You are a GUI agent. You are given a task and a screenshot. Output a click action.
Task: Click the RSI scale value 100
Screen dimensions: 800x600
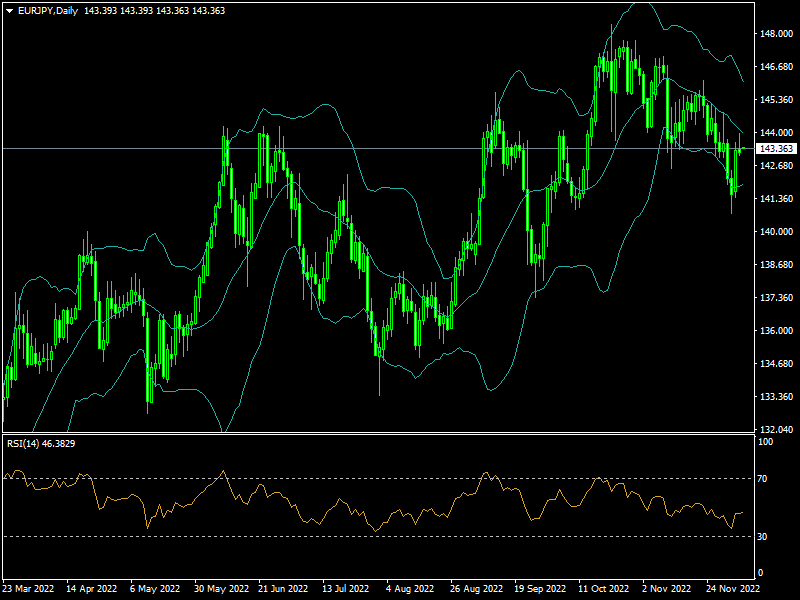click(766, 442)
